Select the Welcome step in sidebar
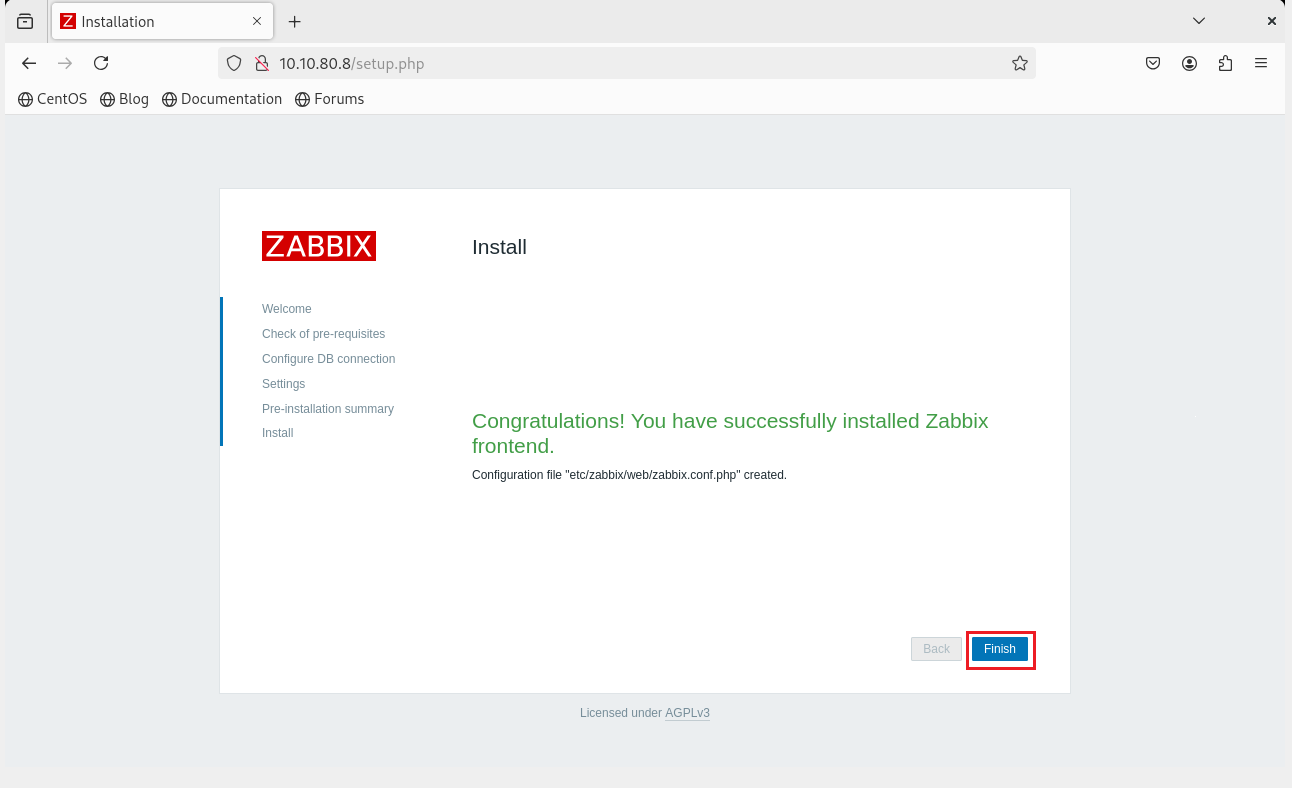 pos(287,309)
